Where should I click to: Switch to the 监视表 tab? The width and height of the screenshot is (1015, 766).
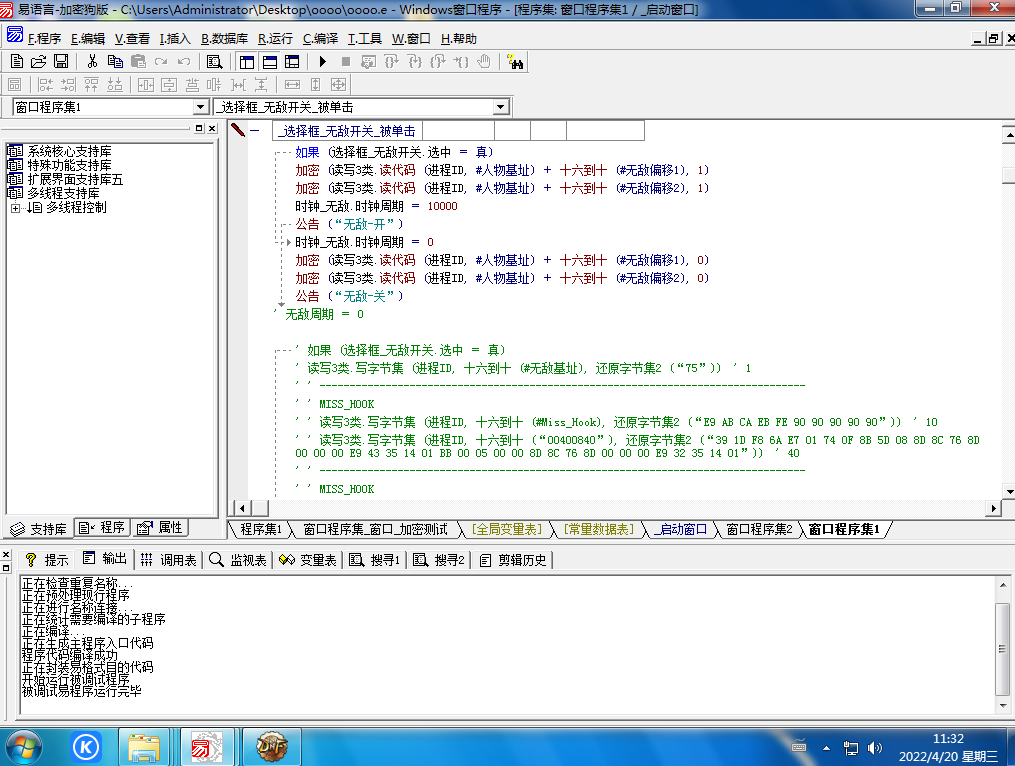point(238,560)
